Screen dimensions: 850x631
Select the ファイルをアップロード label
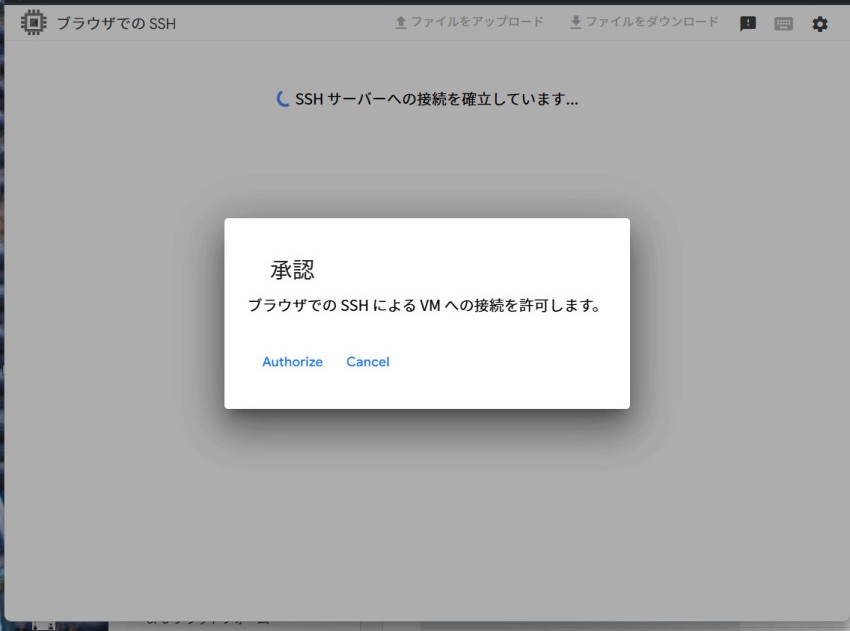[476, 23]
